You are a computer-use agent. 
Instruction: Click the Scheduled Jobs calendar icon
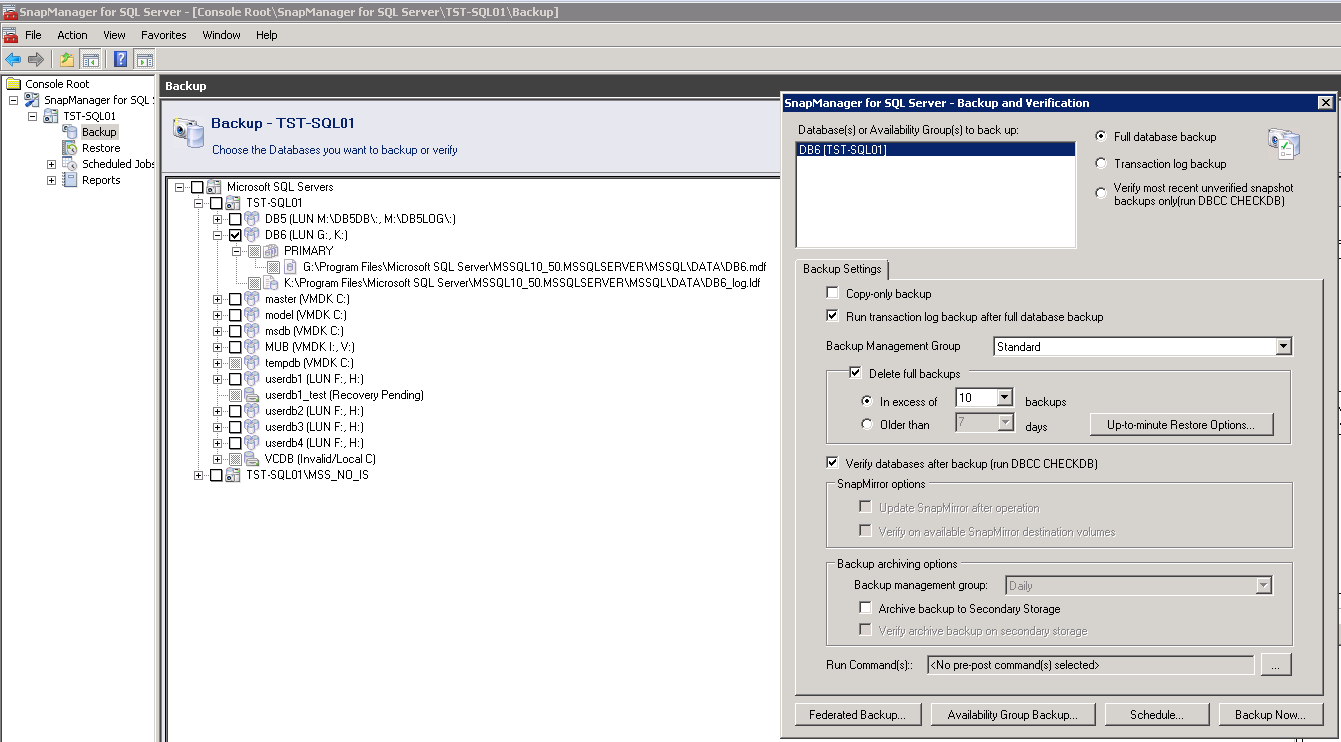(70, 164)
